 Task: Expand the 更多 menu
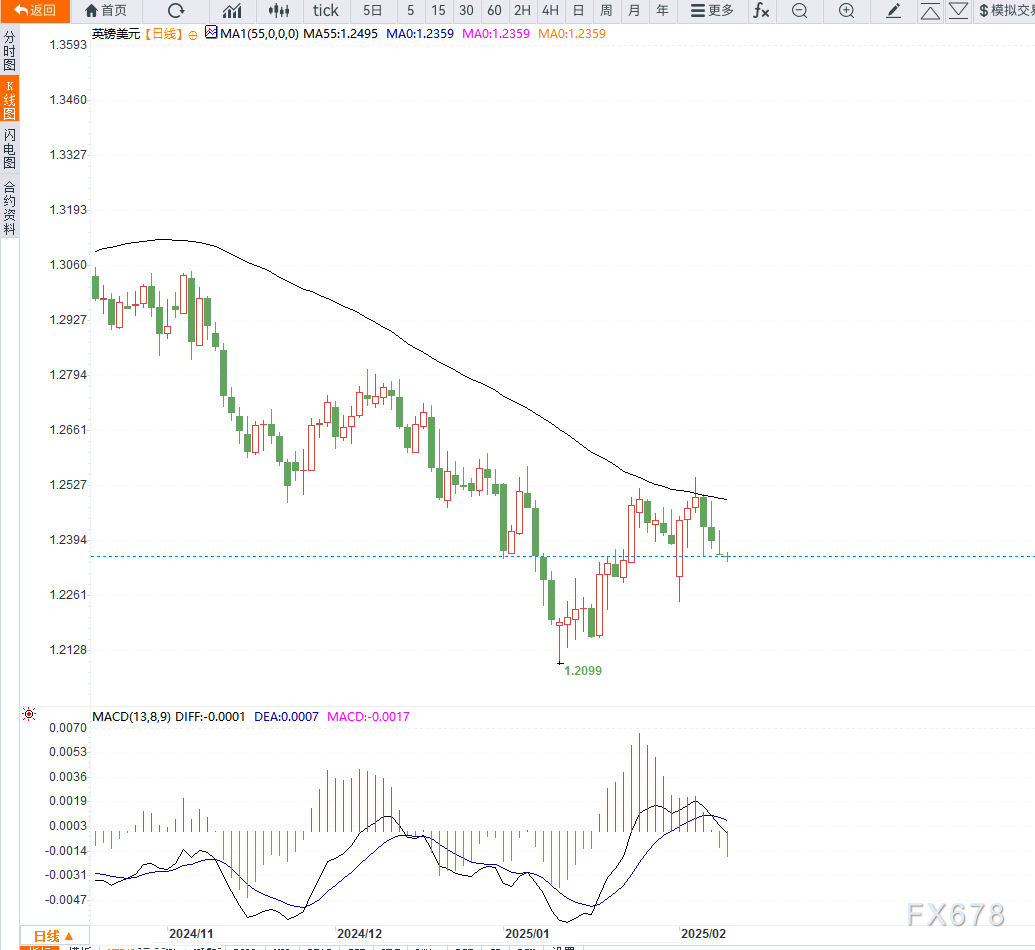coord(712,11)
